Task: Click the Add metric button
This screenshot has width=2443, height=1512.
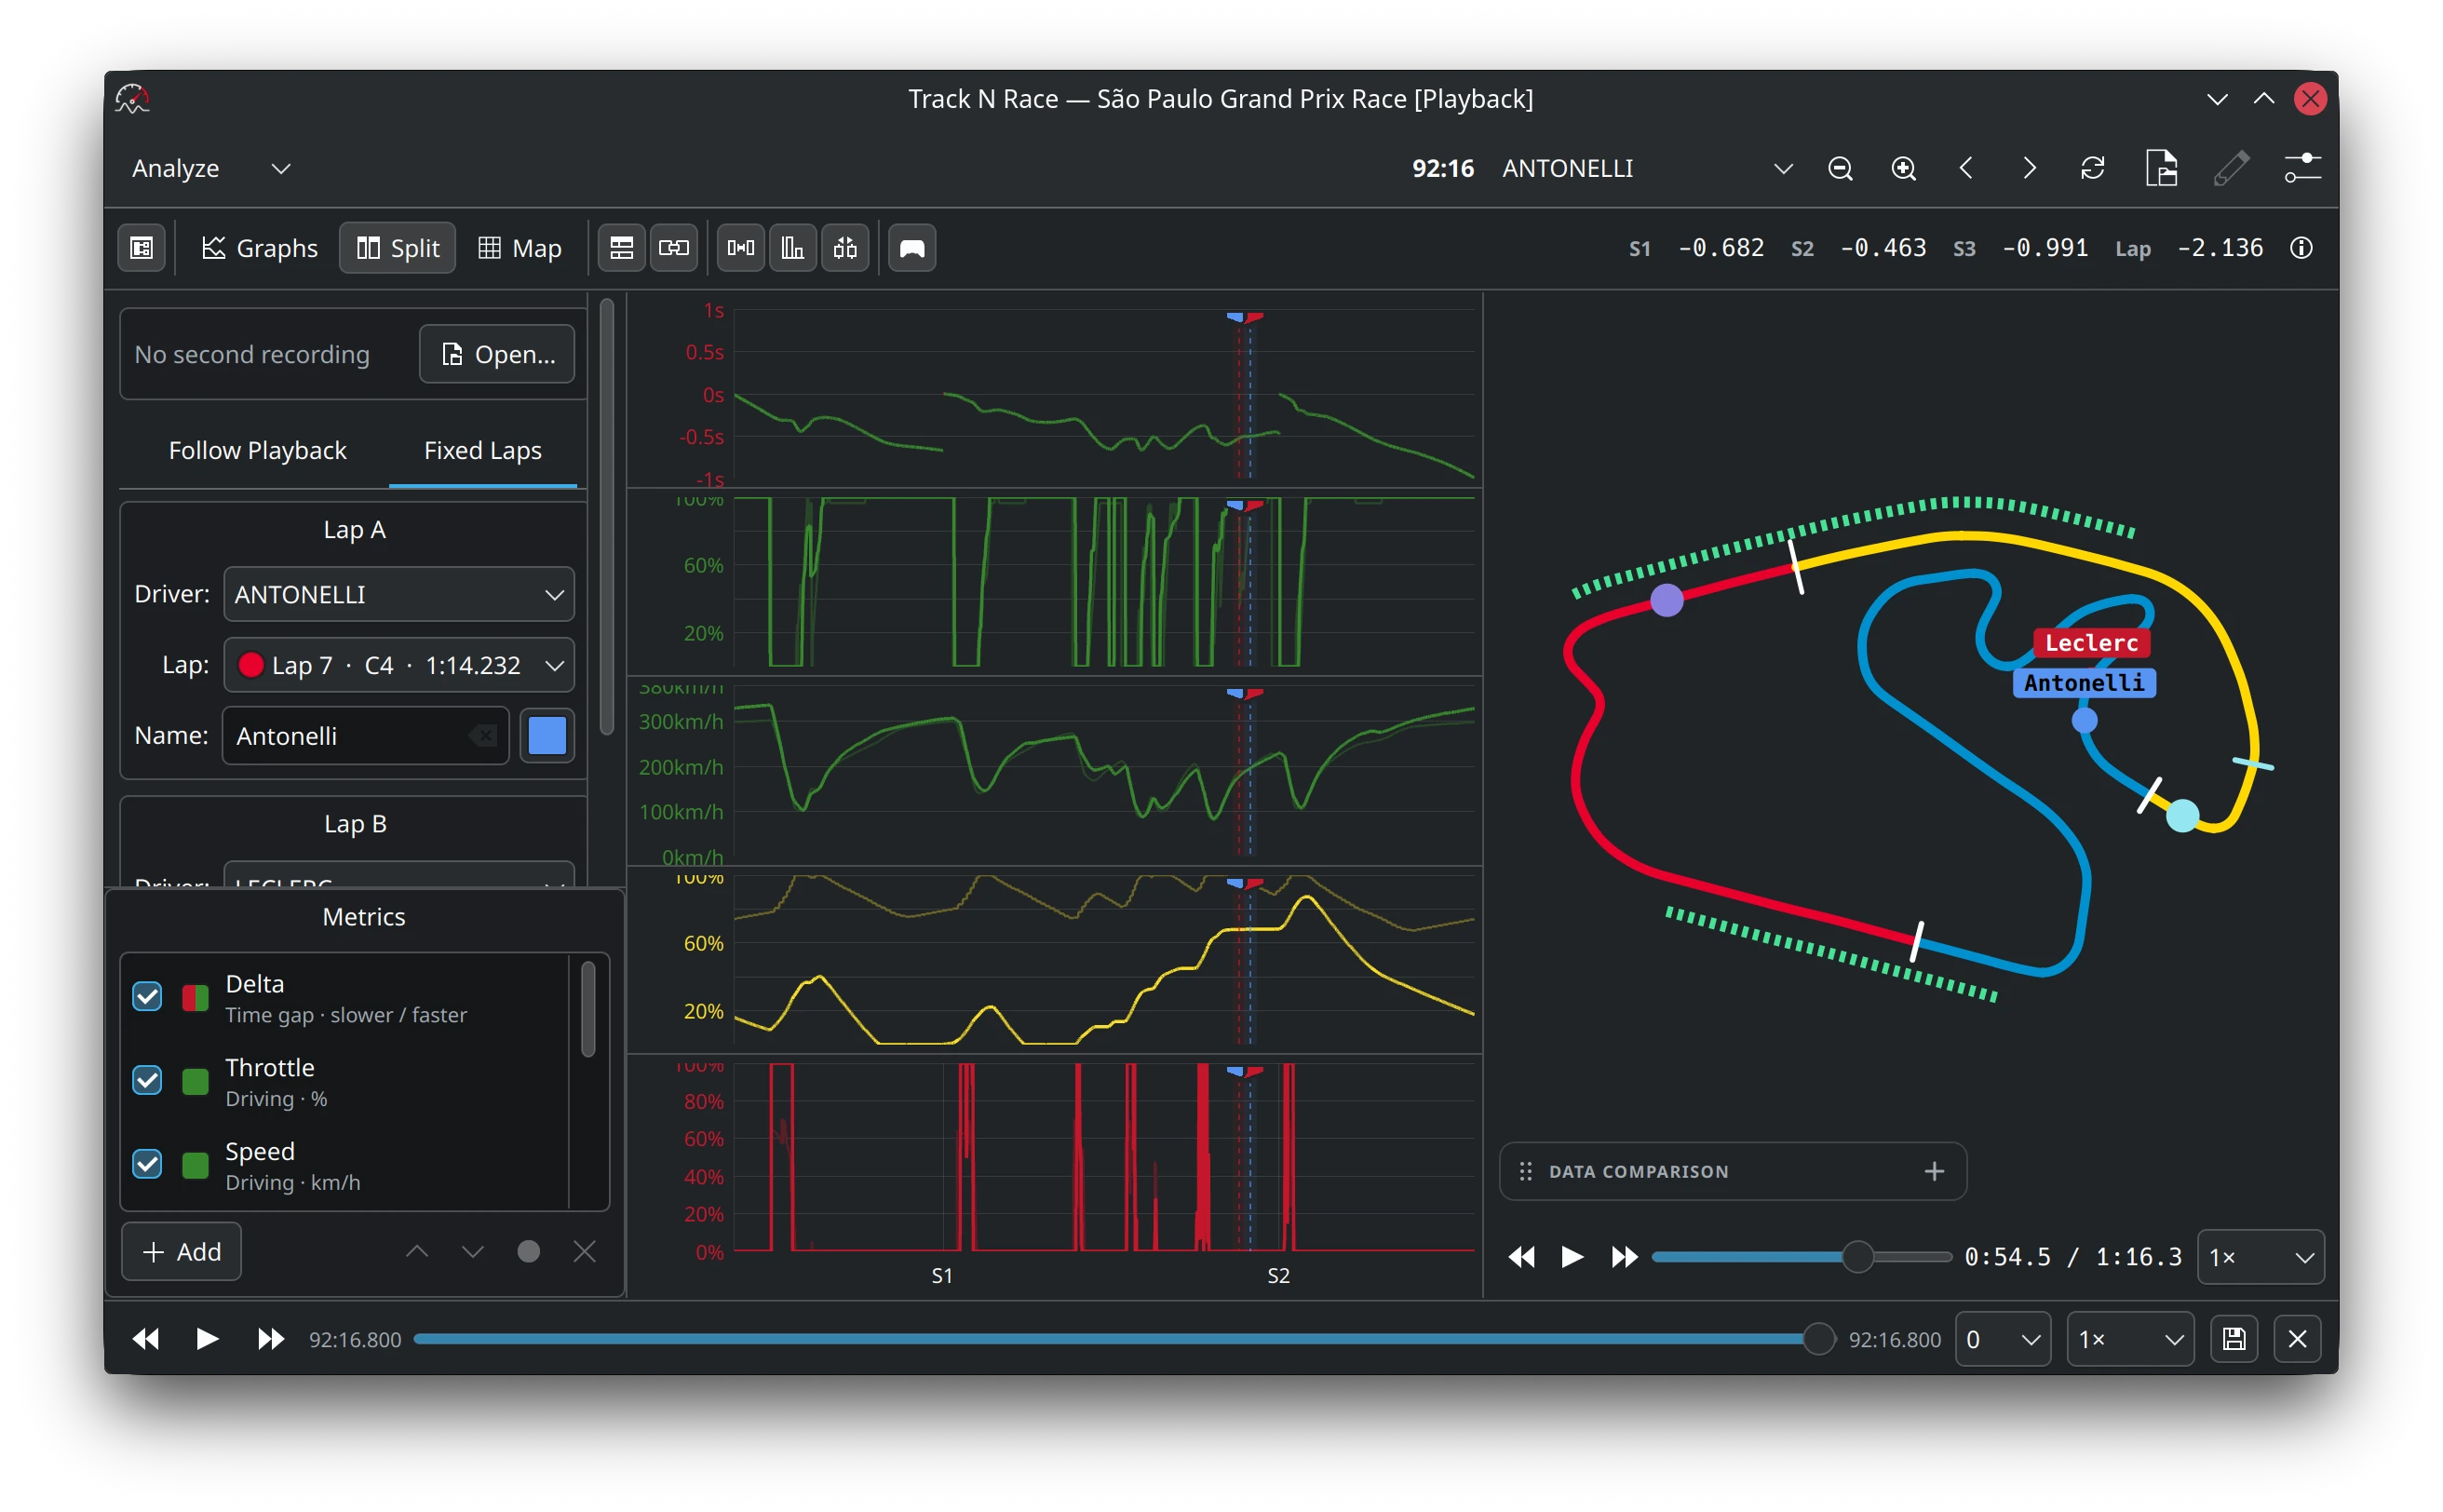Action: click(x=181, y=1251)
